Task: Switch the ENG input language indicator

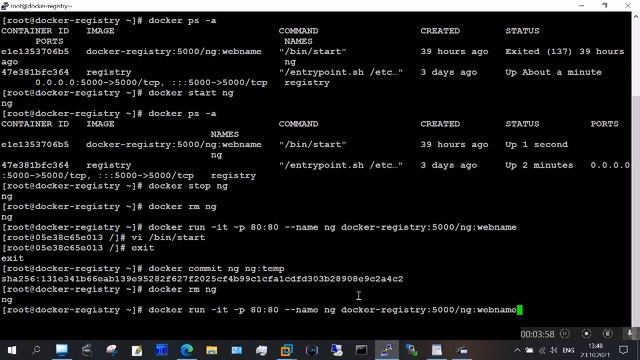Action: [x=568, y=350]
